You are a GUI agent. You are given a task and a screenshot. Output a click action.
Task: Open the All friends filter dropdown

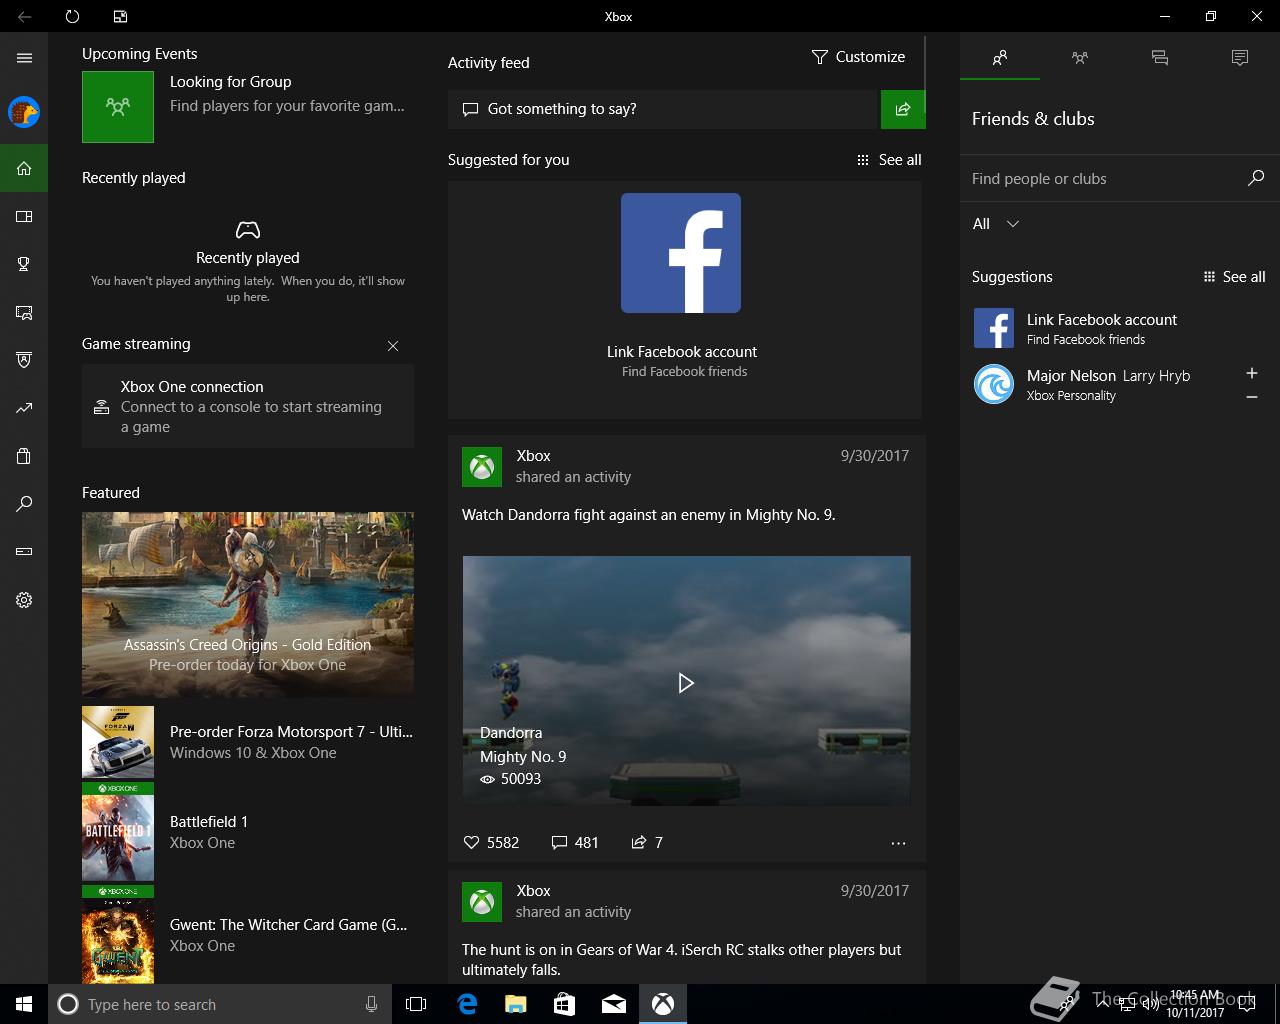point(996,224)
